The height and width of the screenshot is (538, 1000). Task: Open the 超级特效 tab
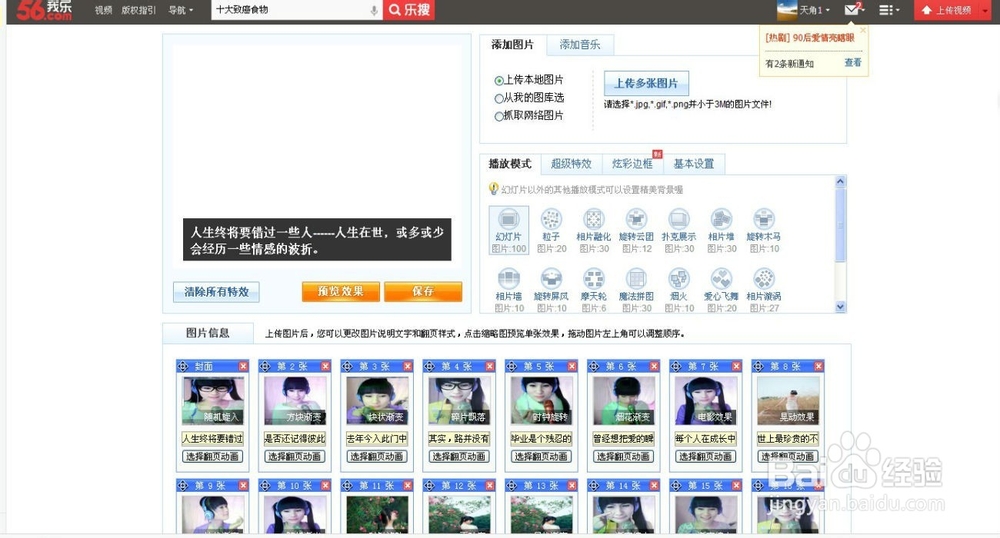coord(571,164)
